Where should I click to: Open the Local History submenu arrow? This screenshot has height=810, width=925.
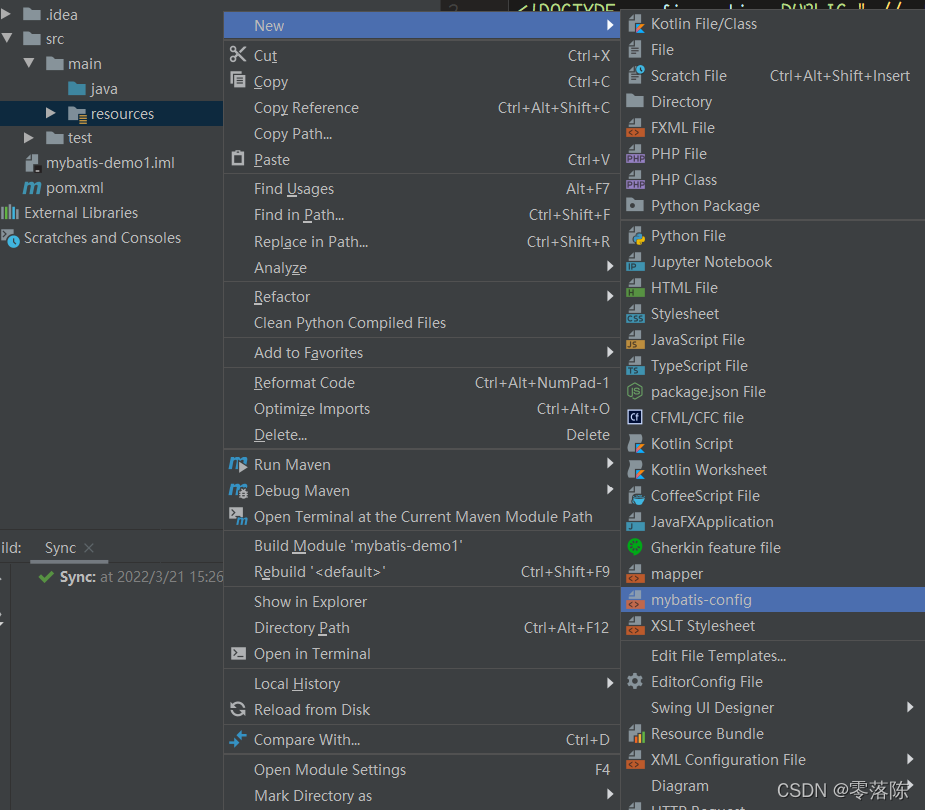(x=610, y=683)
